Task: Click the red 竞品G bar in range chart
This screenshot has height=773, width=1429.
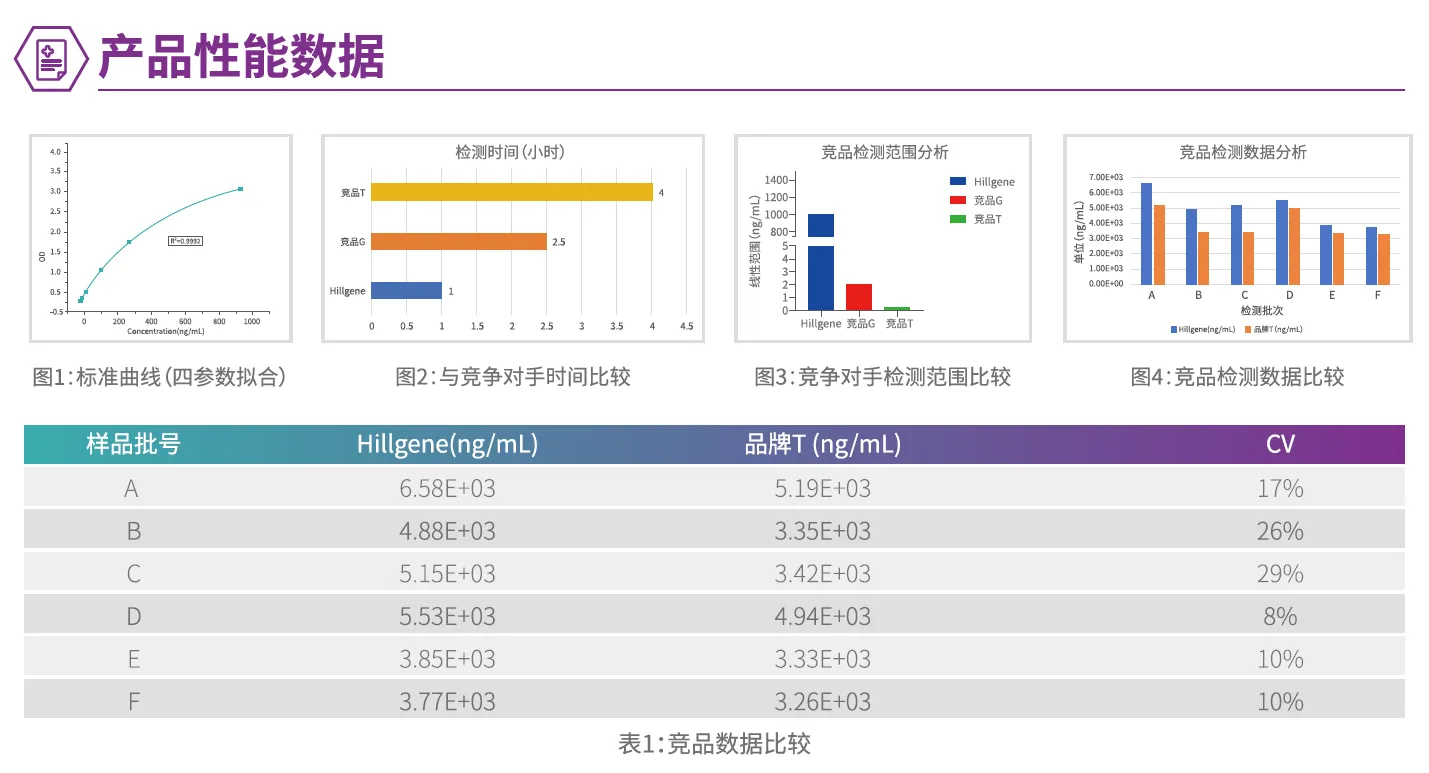Action: tap(859, 297)
